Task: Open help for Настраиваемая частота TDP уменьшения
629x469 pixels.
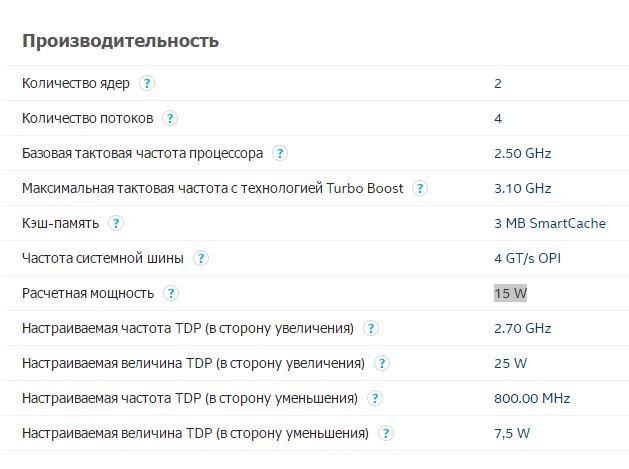Action: [375, 398]
